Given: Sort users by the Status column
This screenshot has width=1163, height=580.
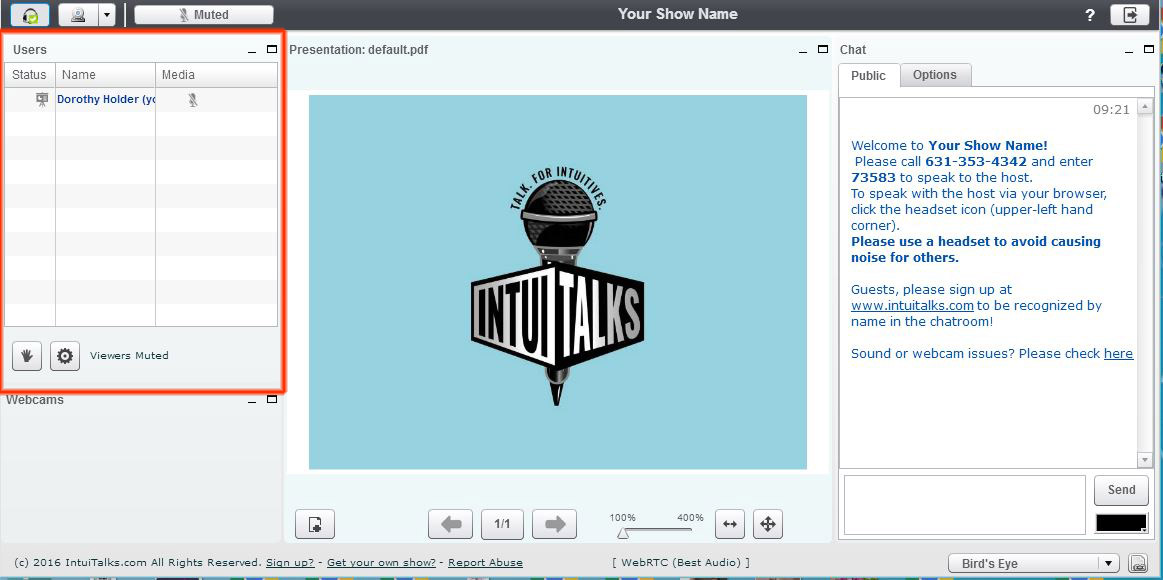Looking at the screenshot, I should tap(30, 75).
